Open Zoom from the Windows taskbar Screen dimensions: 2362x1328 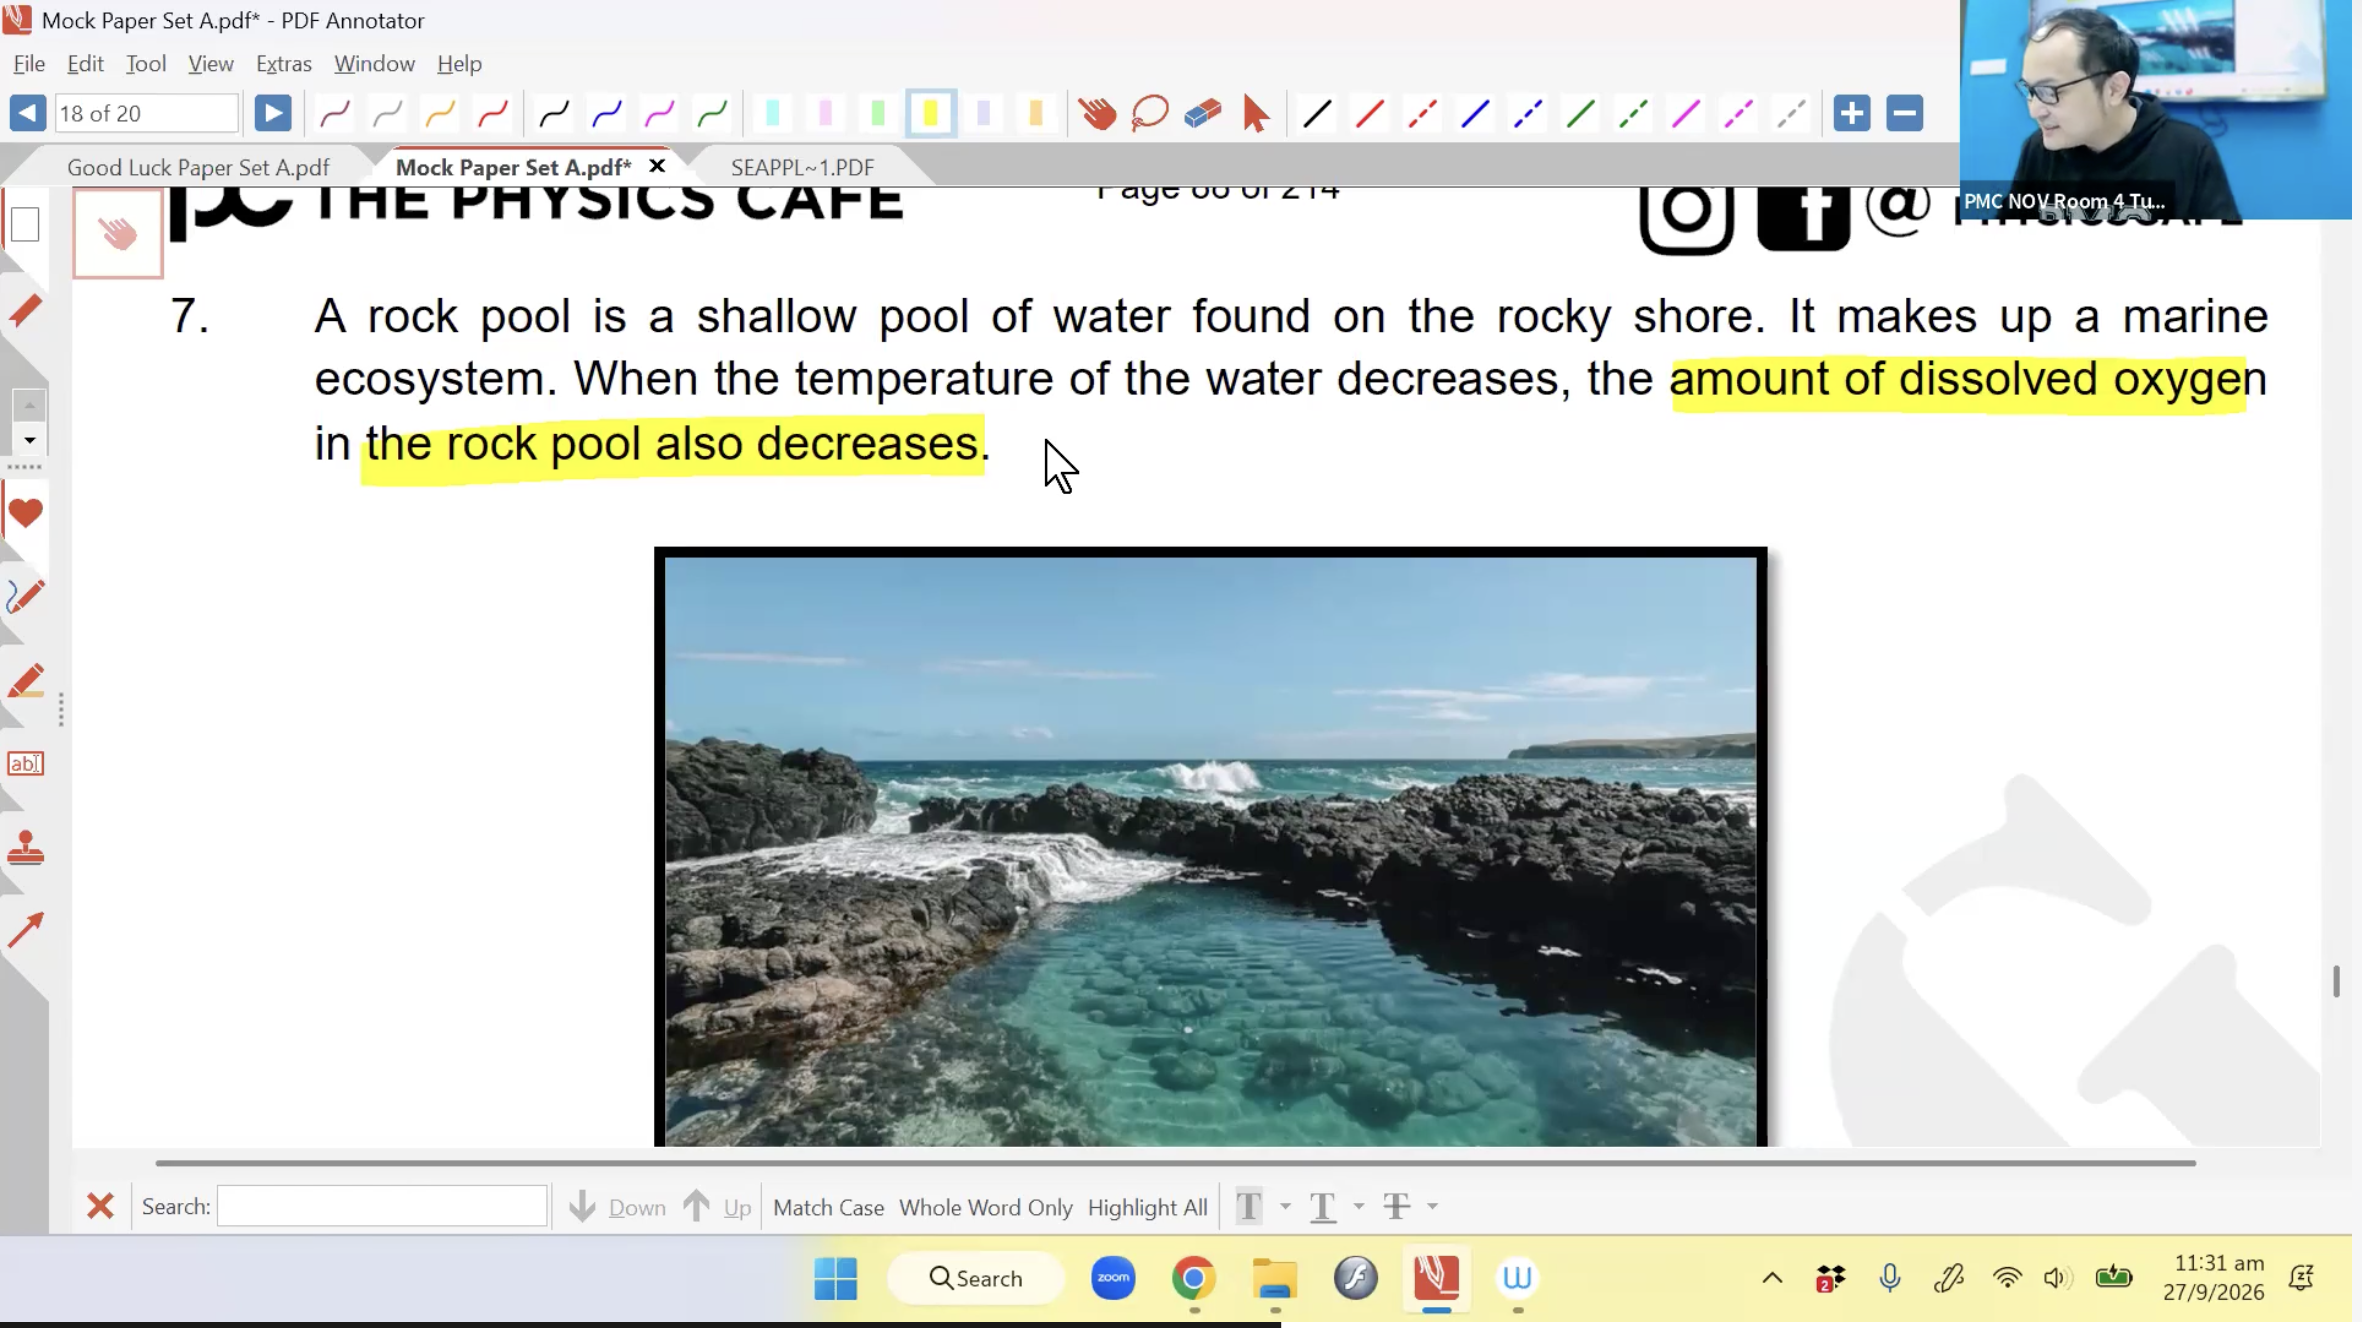point(1113,1277)
